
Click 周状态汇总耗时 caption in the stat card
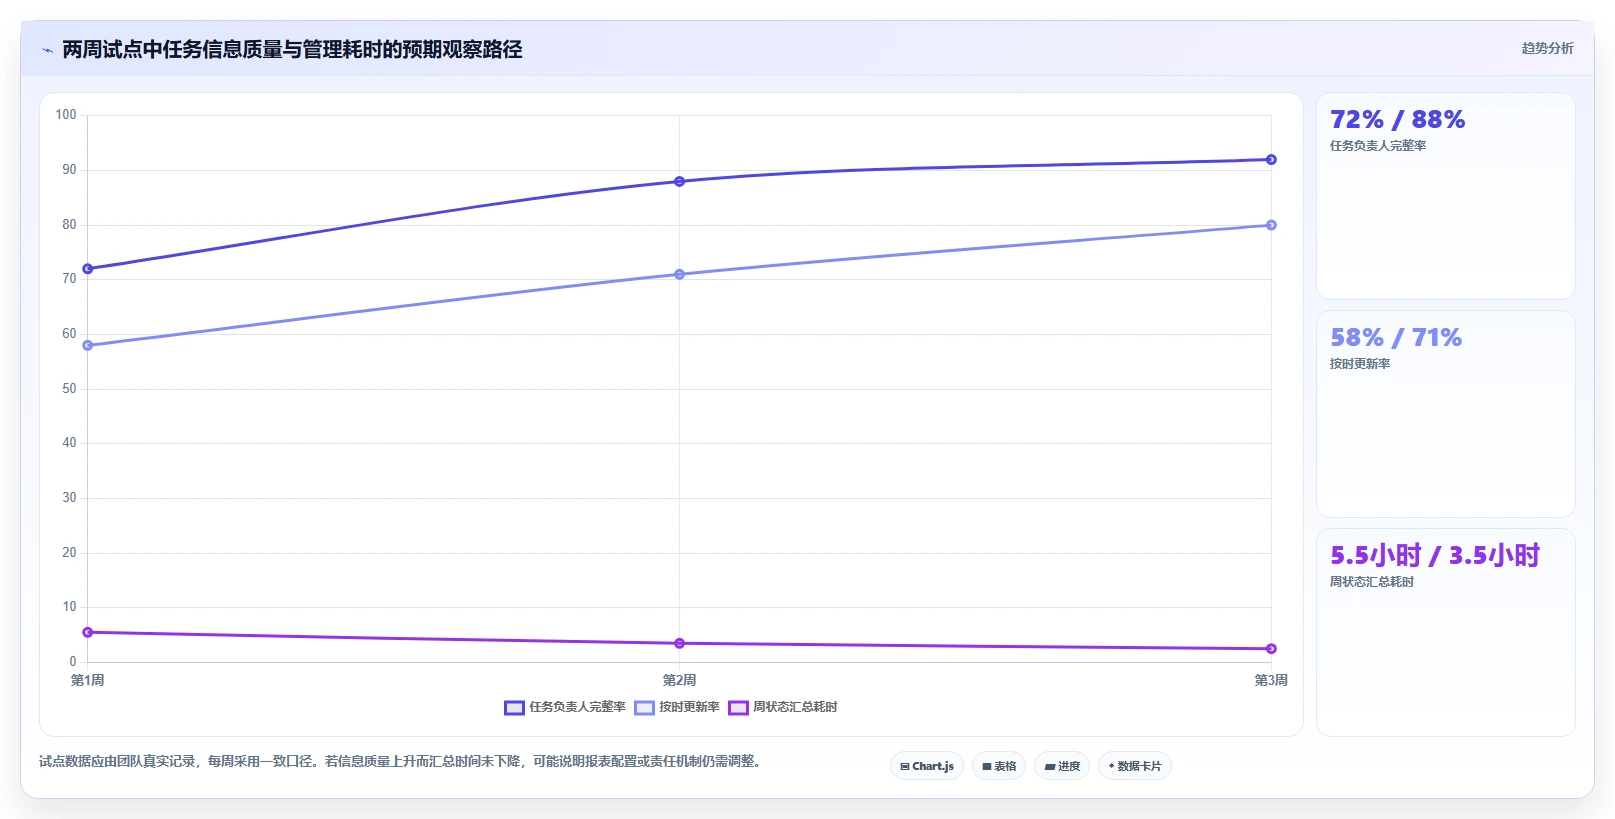1372,582
